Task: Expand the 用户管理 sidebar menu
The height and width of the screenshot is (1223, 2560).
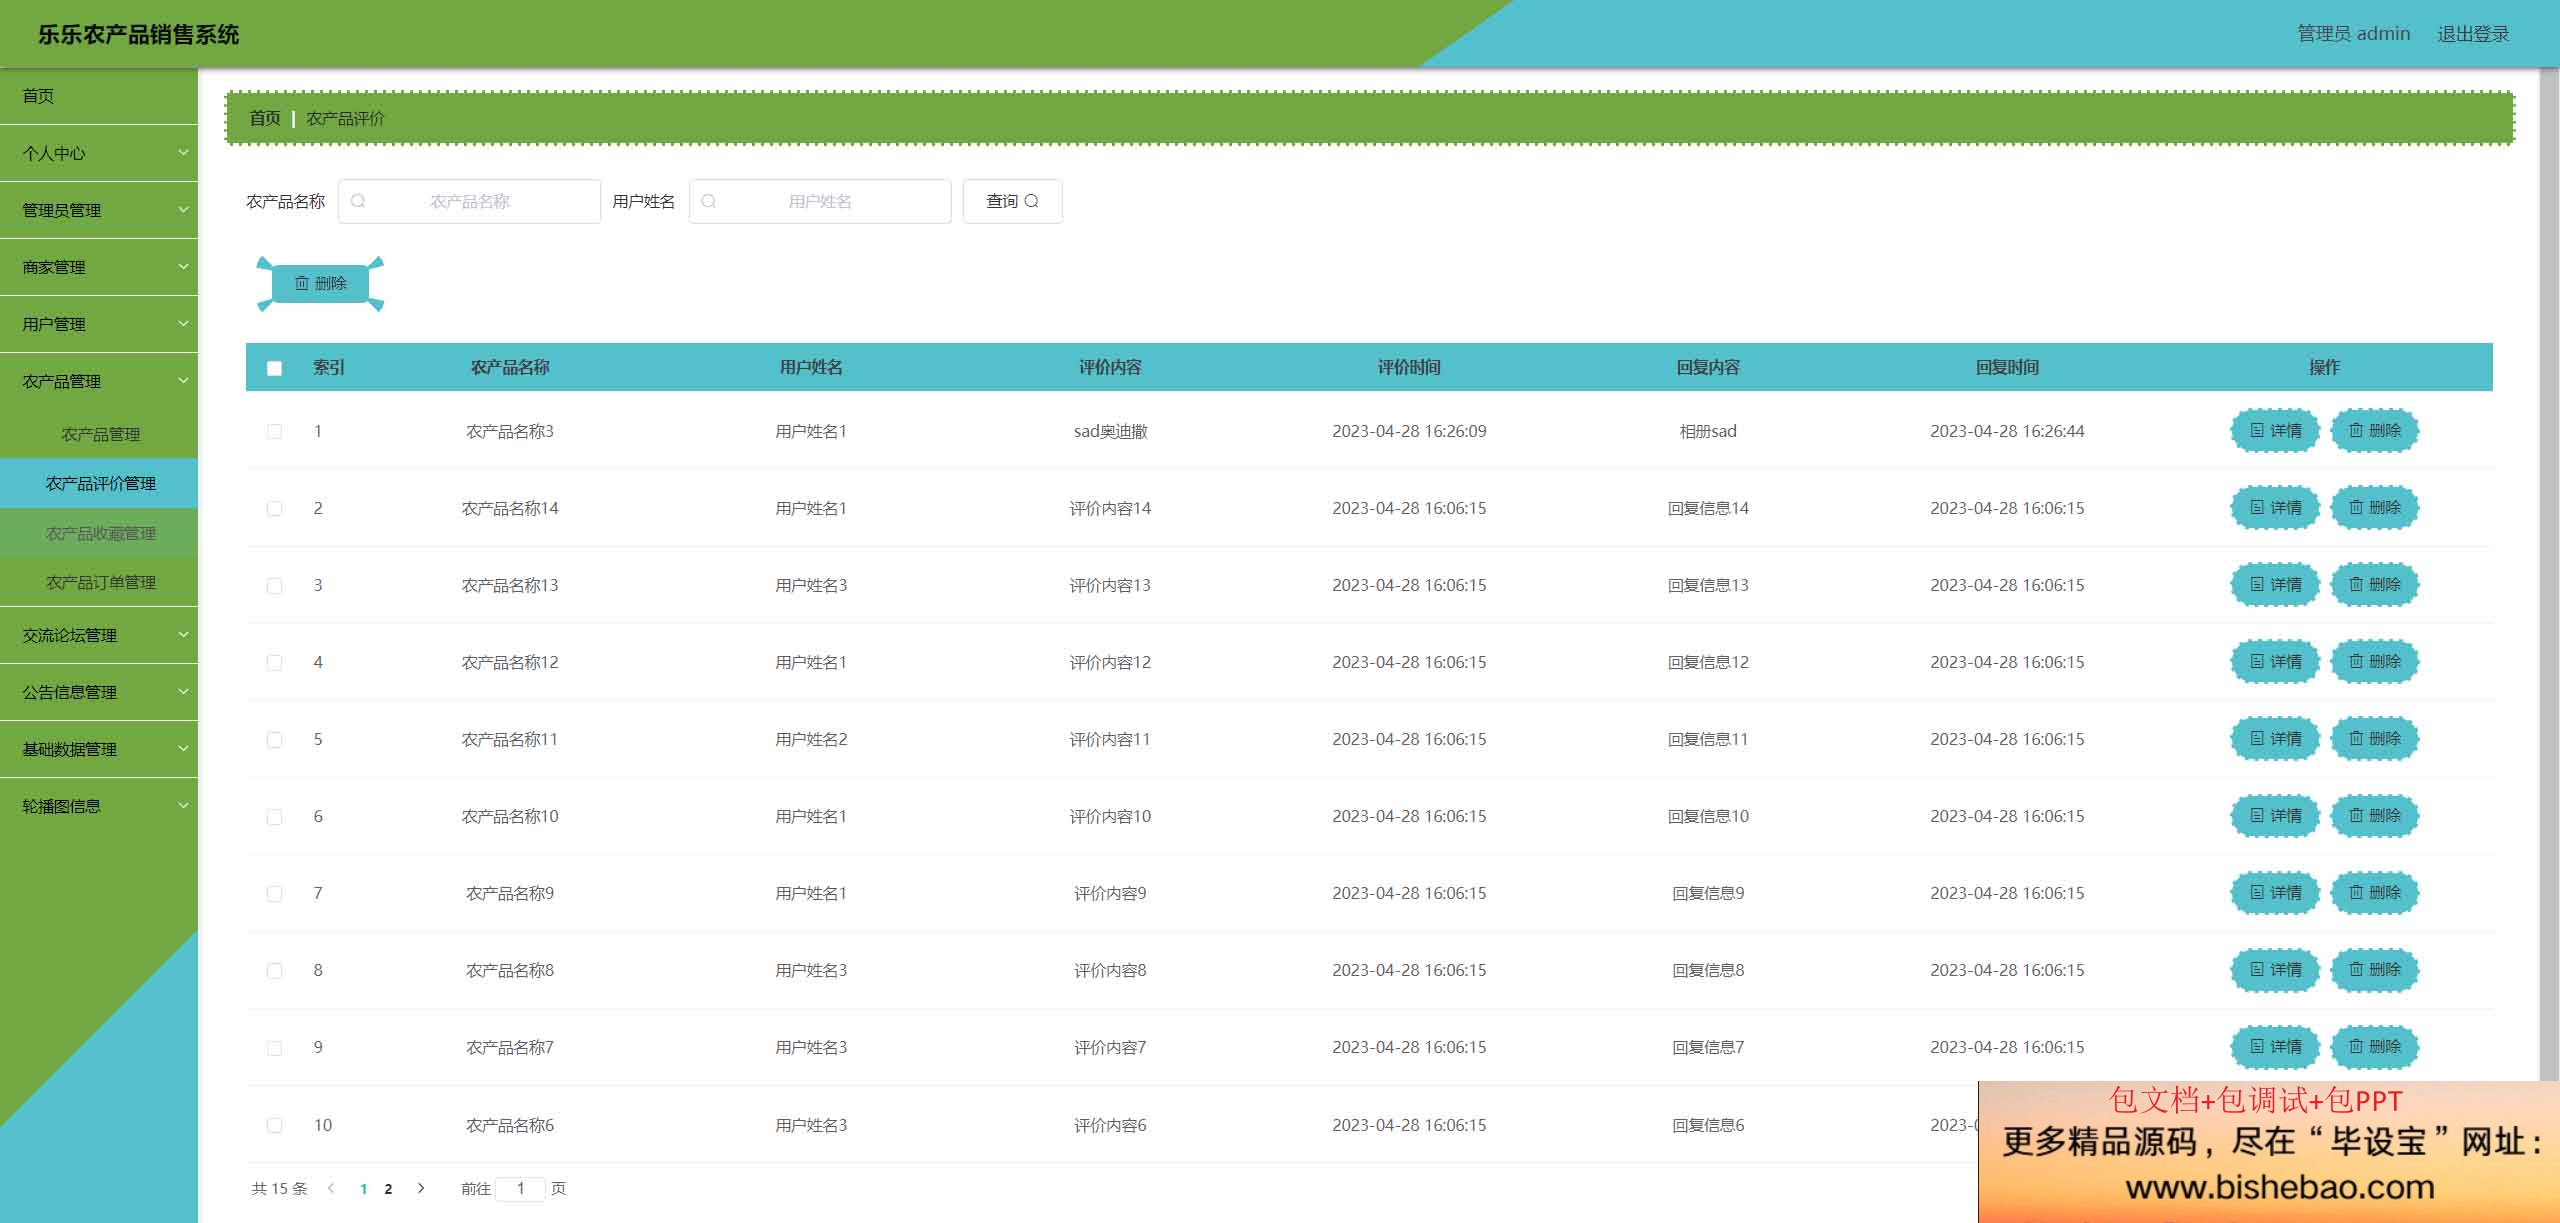Action: 99,324
